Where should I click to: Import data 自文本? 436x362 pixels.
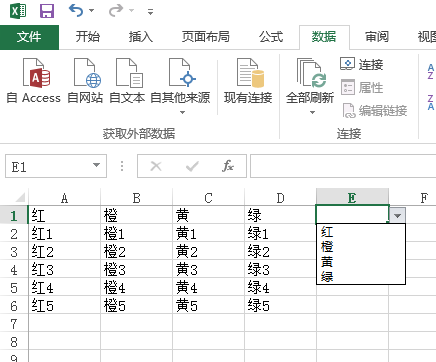pyautogui.click(x=127, y=81)
